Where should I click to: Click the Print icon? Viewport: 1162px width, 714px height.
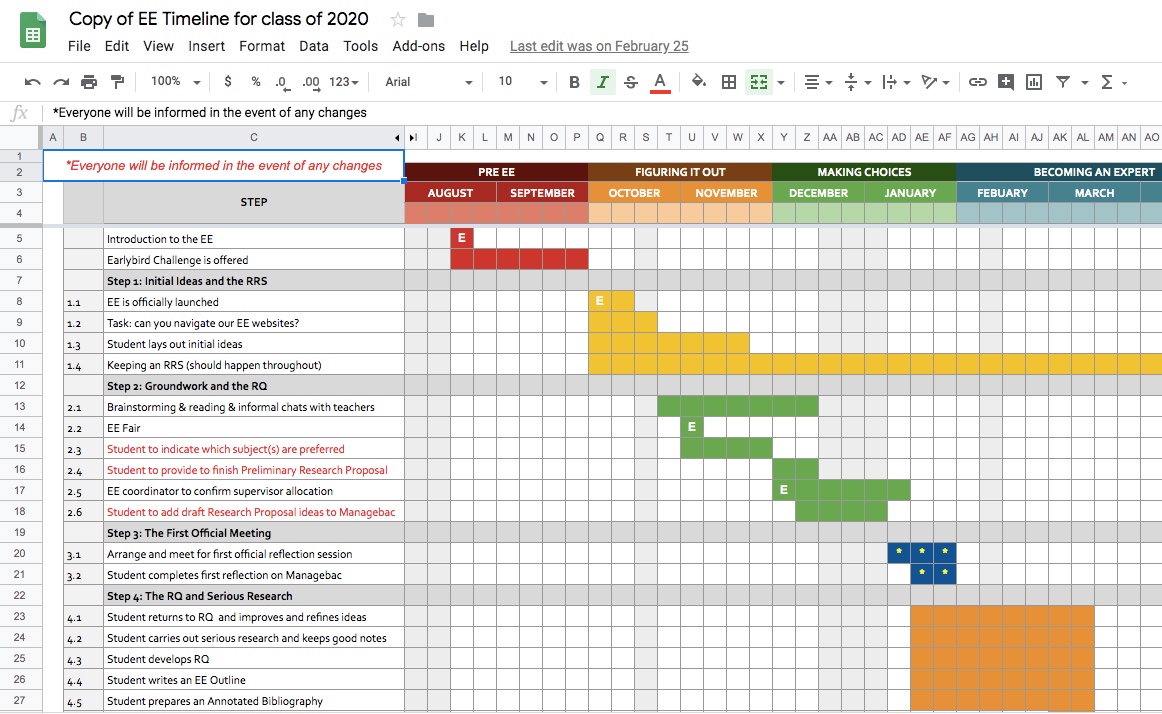click(x=89, y=82)
